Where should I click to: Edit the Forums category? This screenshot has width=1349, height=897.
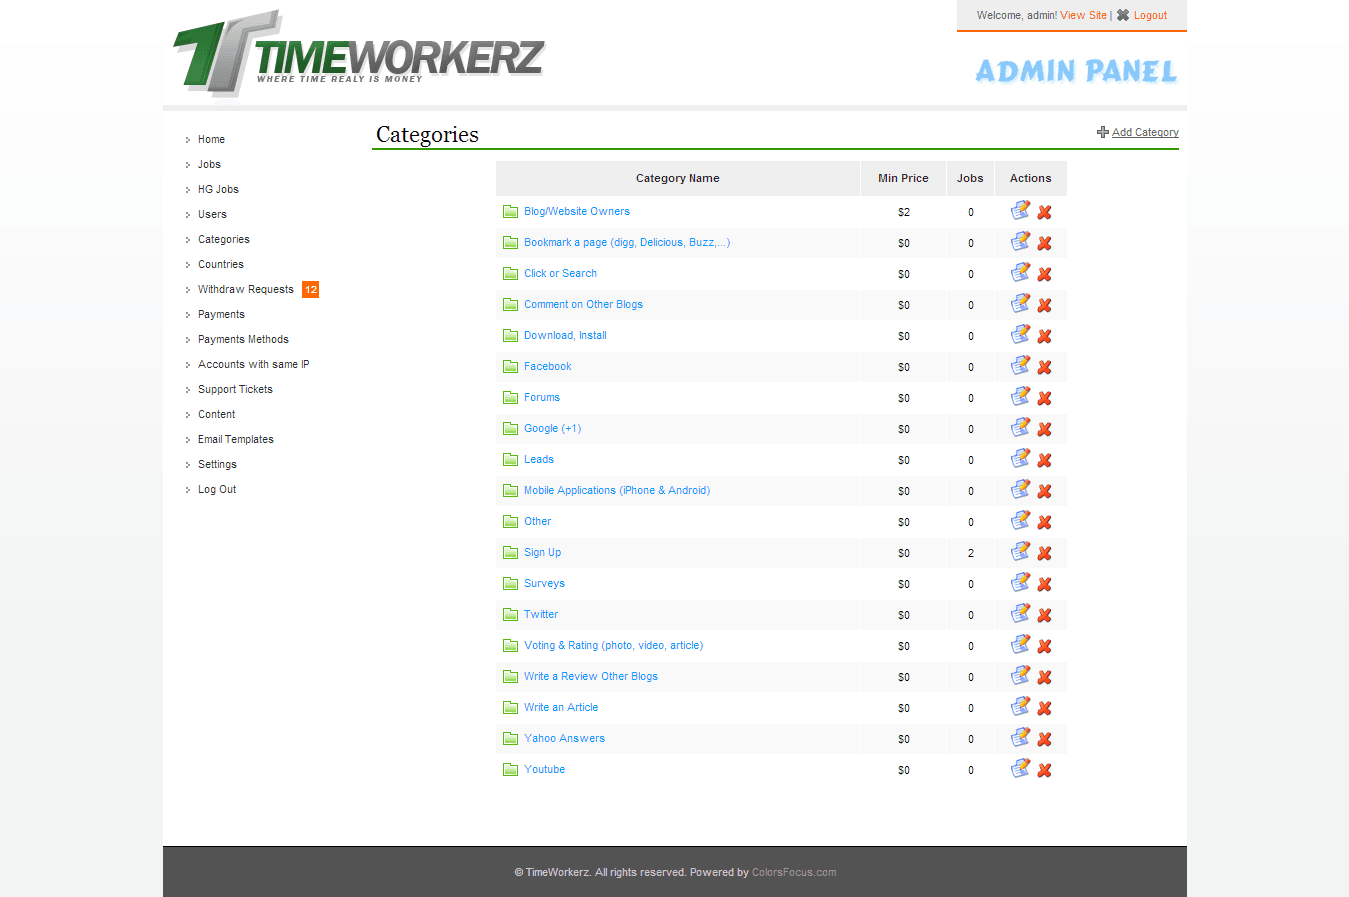1020,397
